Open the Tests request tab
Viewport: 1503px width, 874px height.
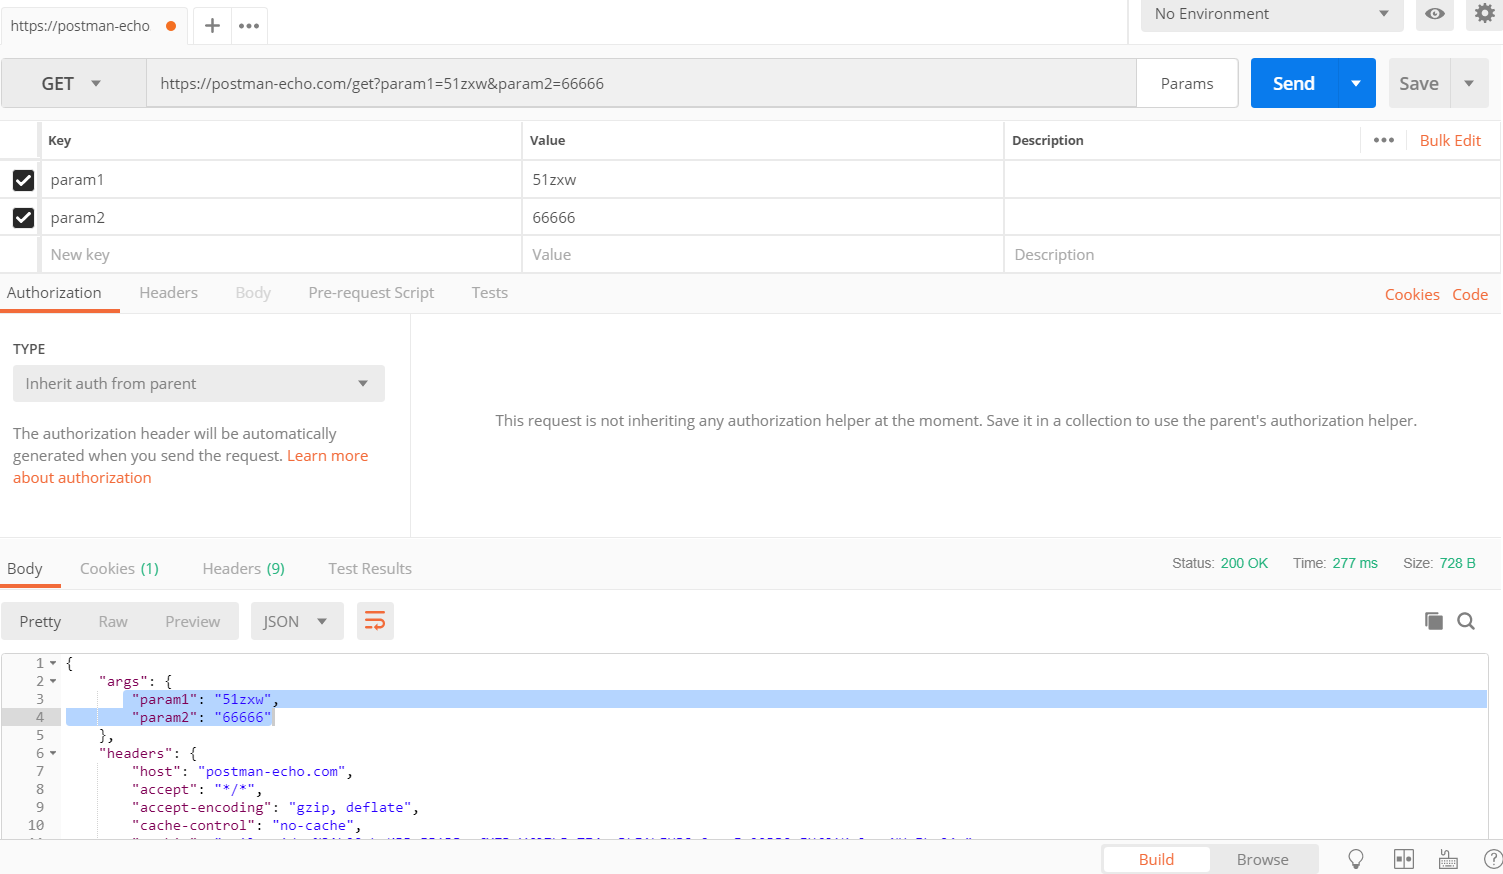[x=490, y=293]
